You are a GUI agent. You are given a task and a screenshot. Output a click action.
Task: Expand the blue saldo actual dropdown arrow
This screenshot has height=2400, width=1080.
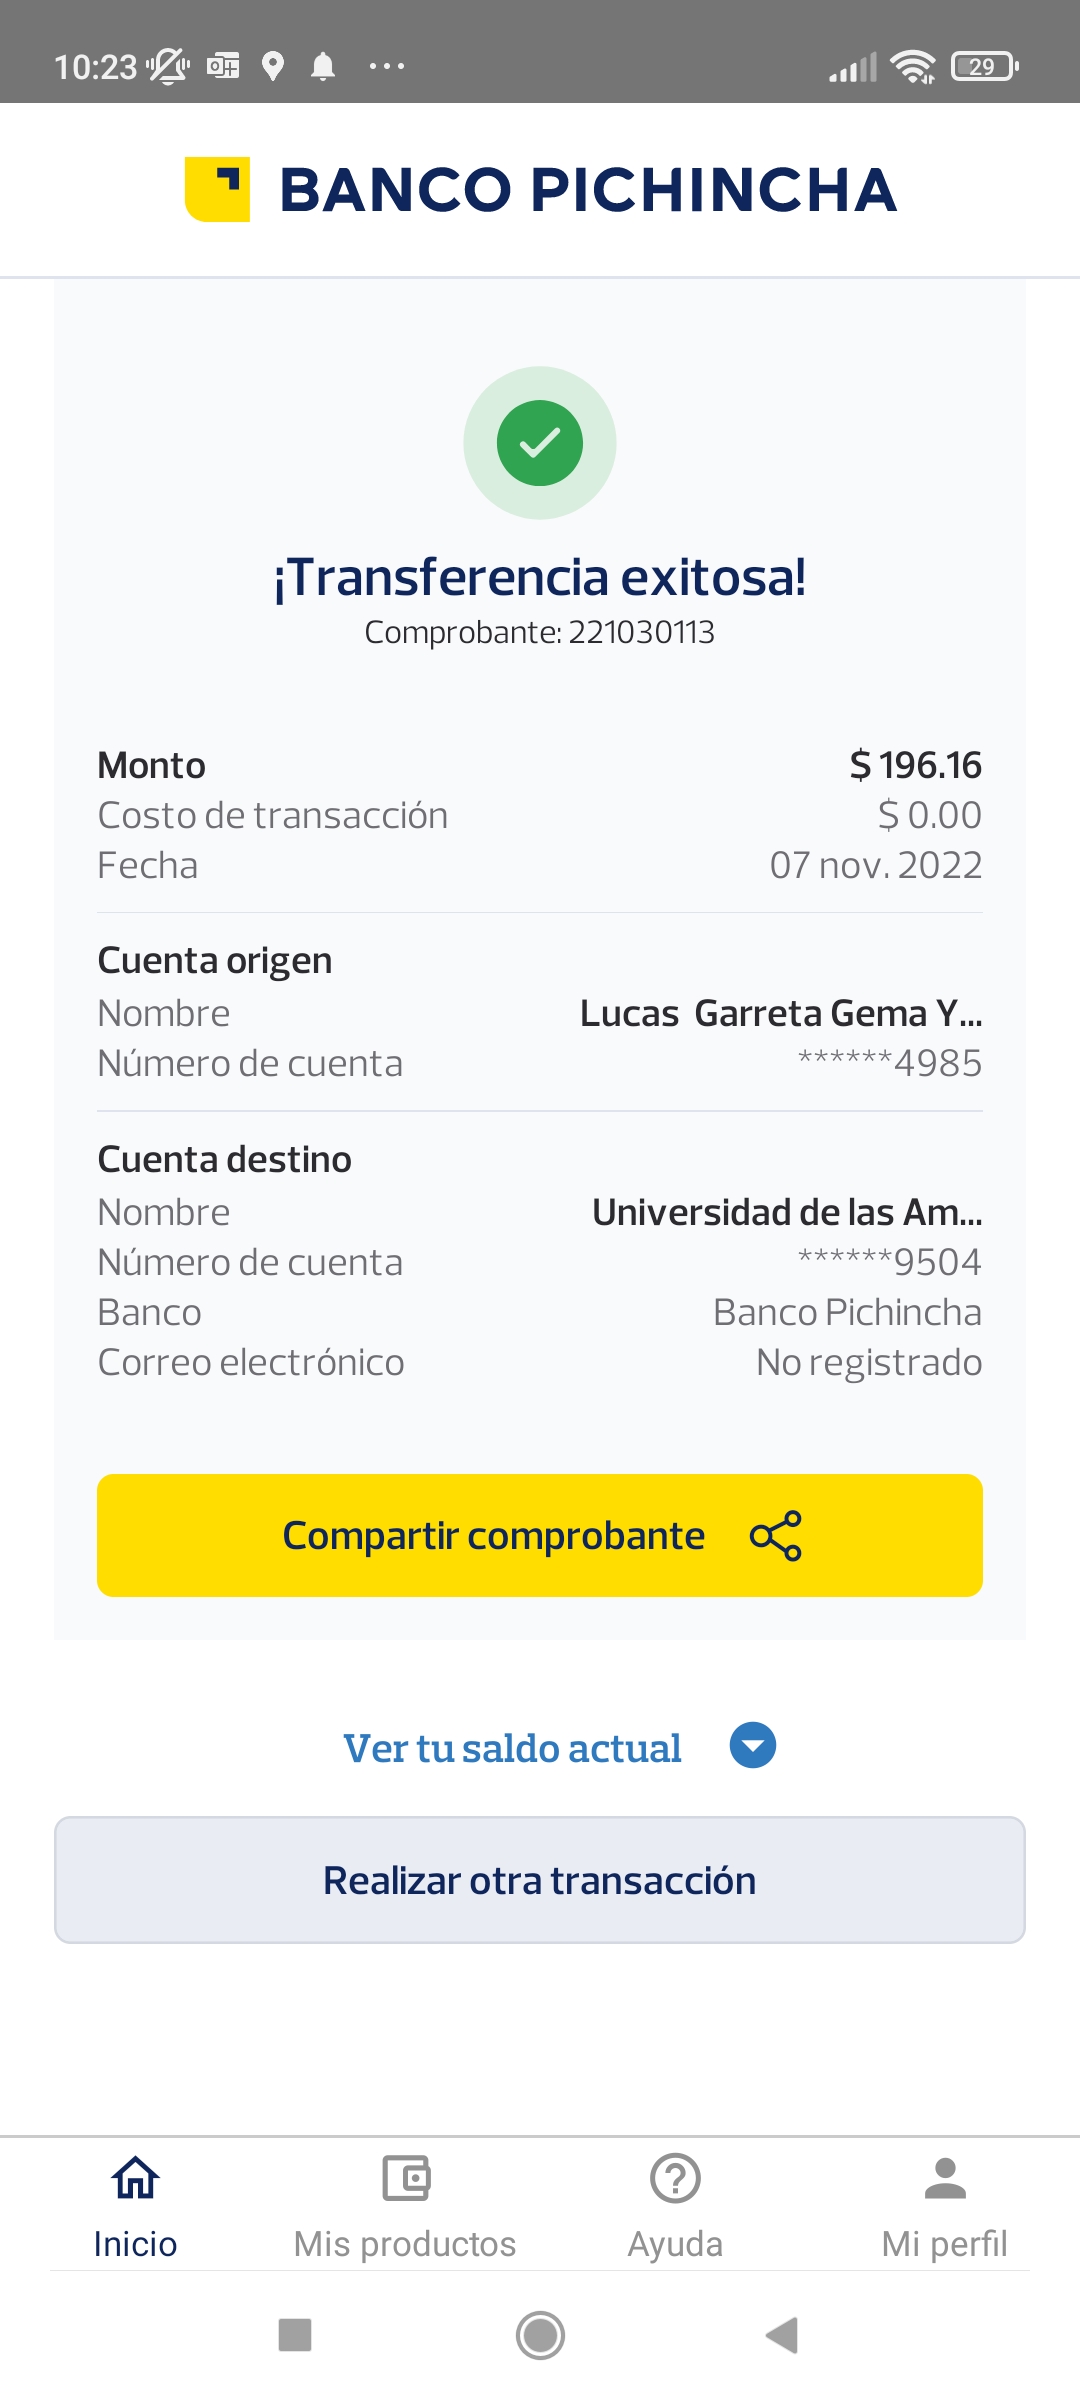coord(753,1745)
